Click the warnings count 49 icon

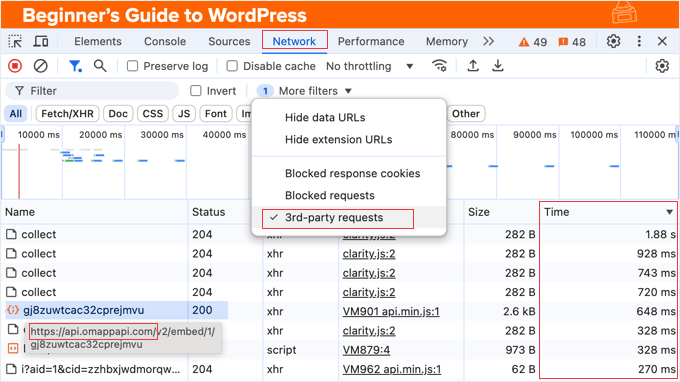point(533,42)
